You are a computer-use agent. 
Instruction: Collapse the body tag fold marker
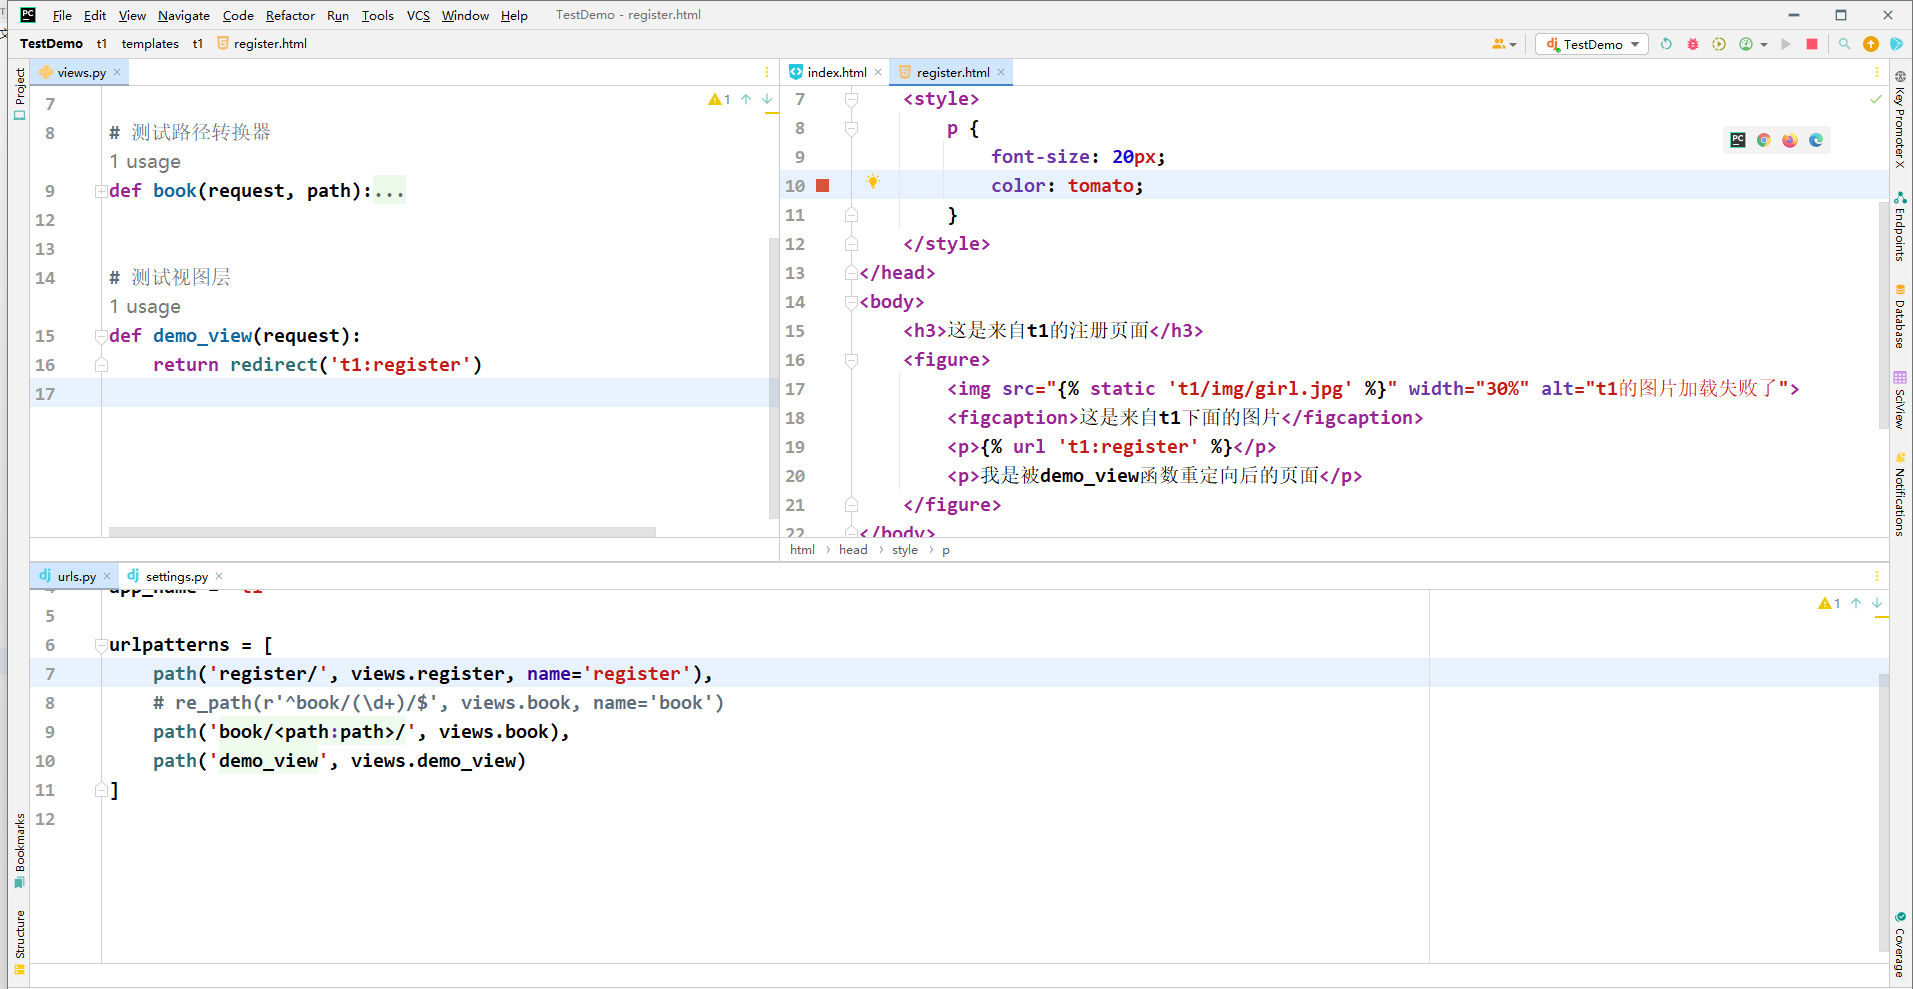click(x=851, y=302)
